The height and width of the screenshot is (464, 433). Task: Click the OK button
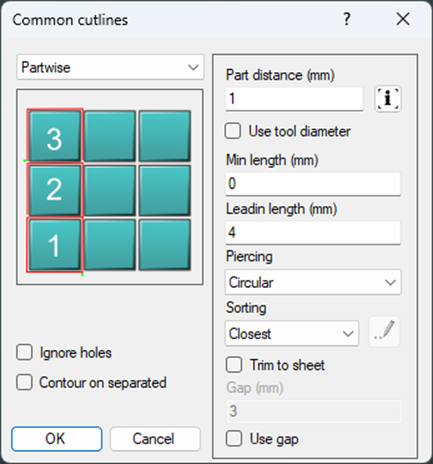click(x=57, y=439)
